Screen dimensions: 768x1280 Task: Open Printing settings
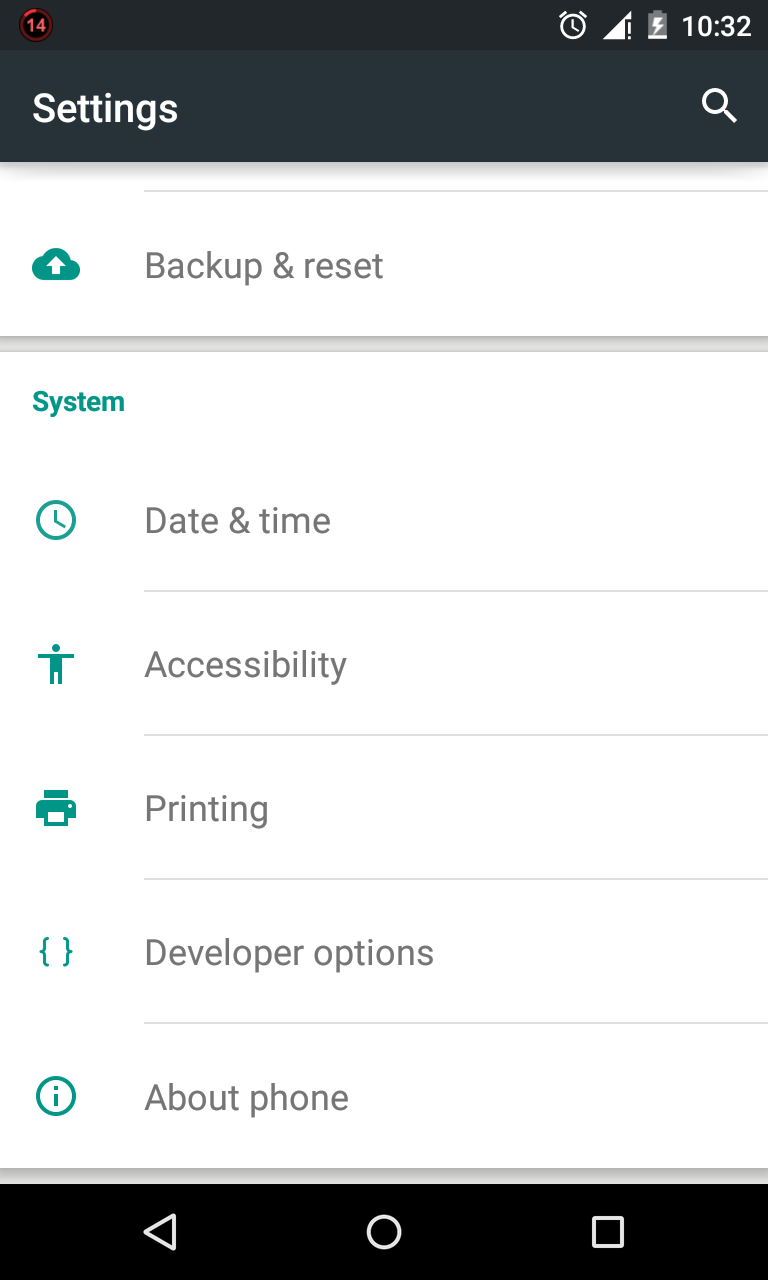384,808
